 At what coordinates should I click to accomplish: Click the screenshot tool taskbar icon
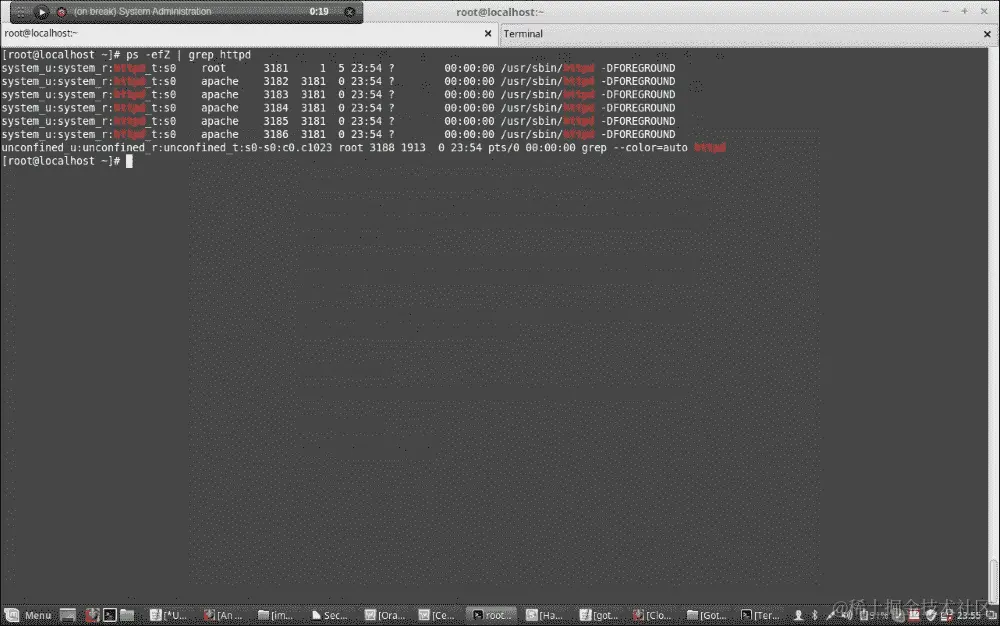(92, 614)
